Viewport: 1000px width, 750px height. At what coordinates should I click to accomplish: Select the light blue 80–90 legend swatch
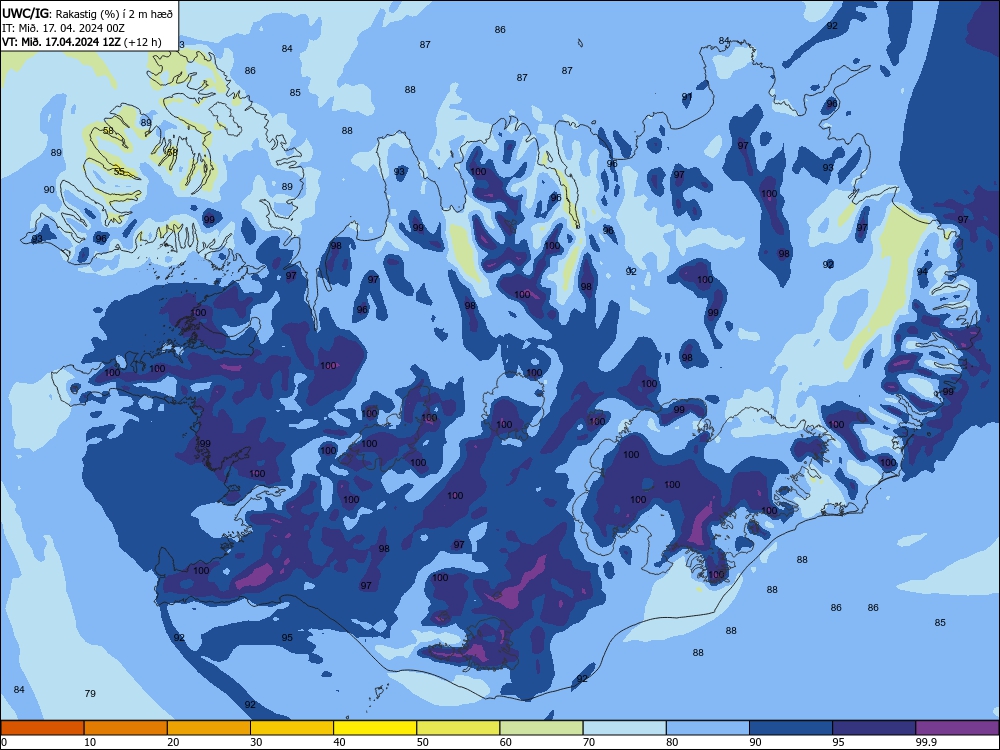coord(708,728)
